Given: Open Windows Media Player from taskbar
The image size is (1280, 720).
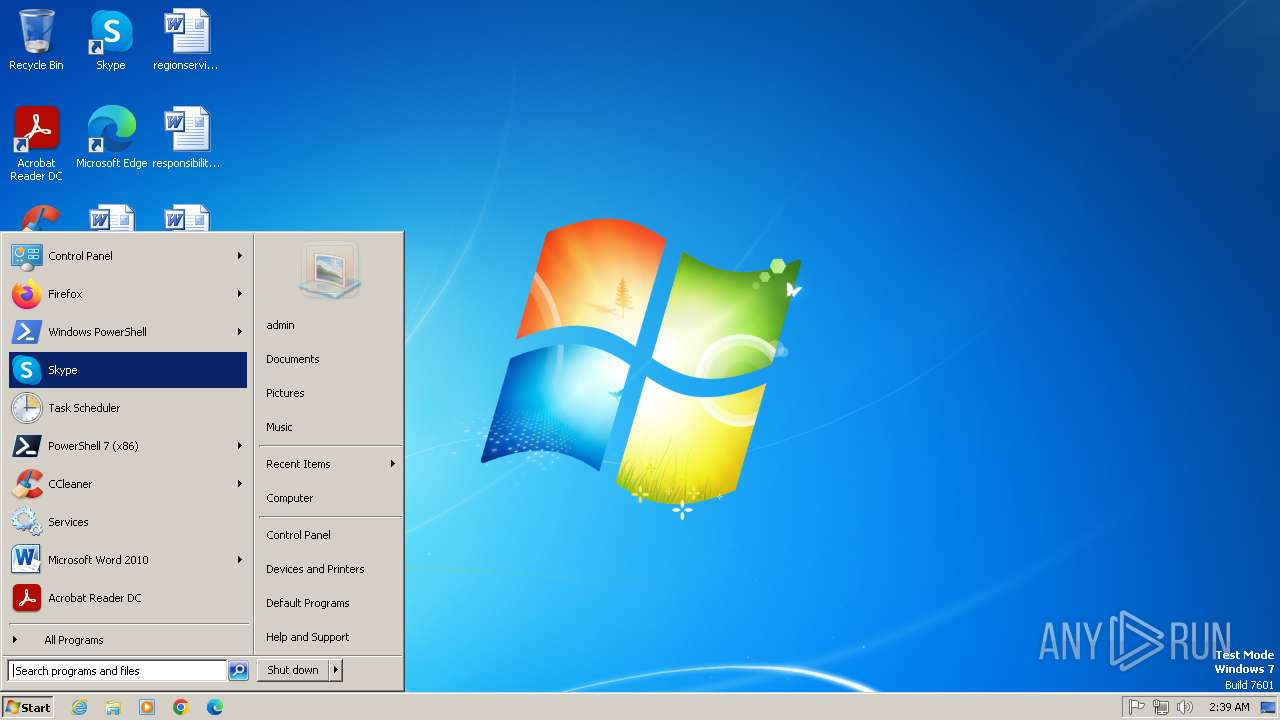Looking at the screenshot, I should click(x=147, y=707).
